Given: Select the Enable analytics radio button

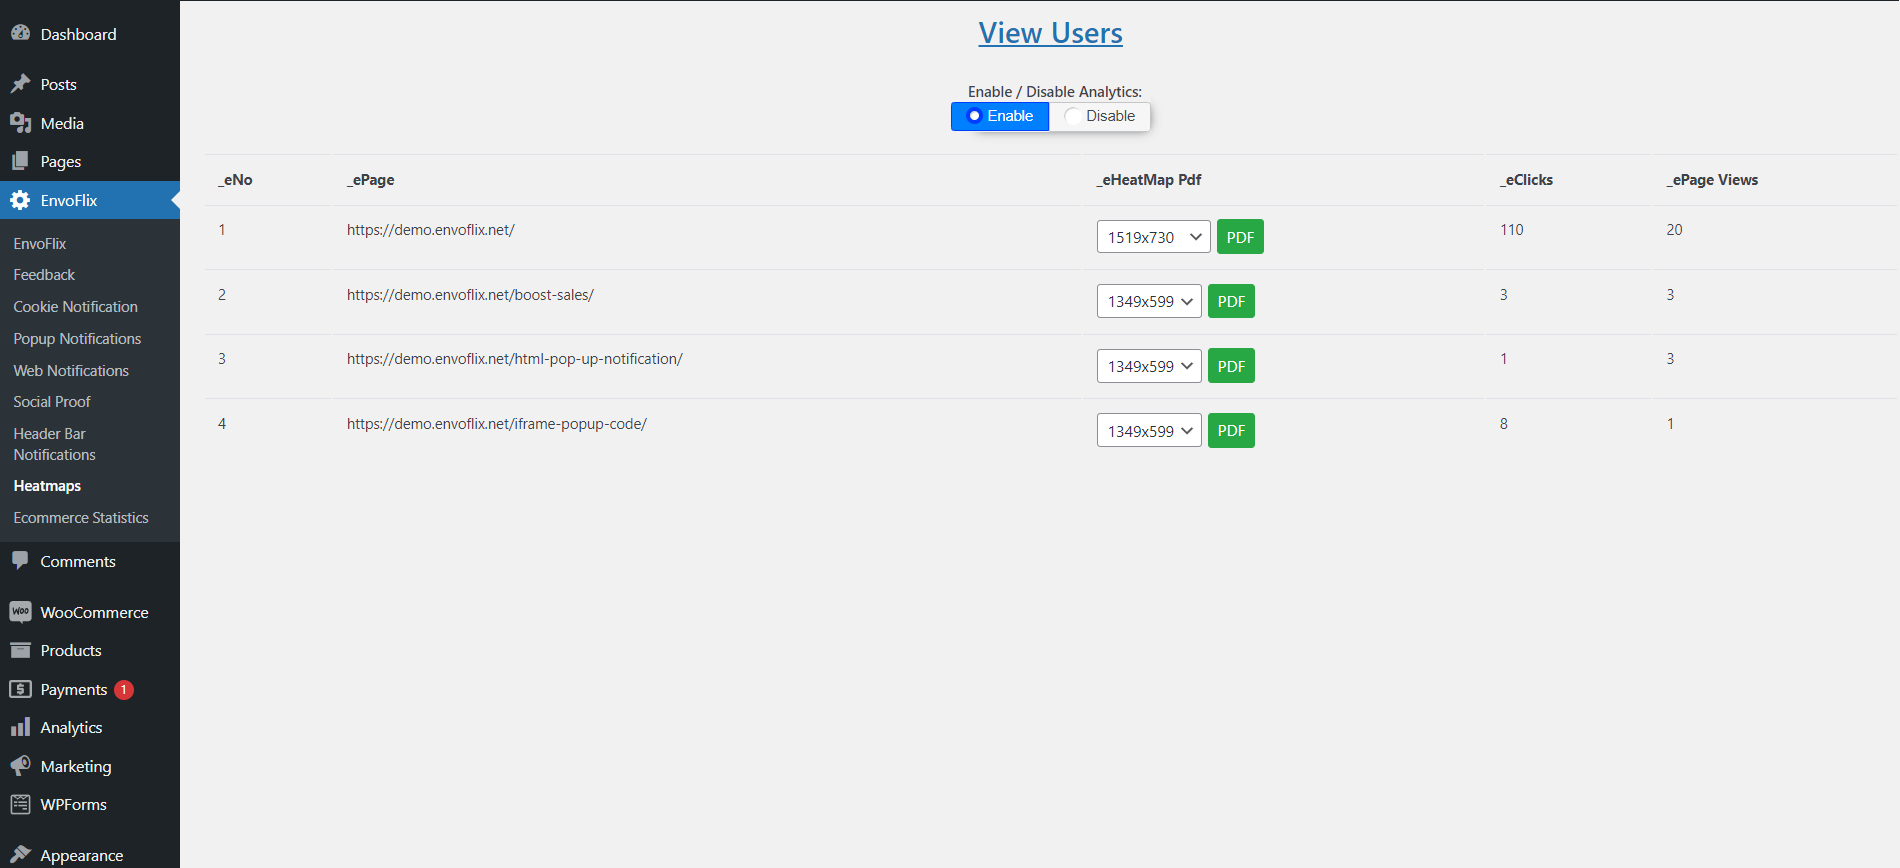Looking at the screenshot, I should click(974, 116).
